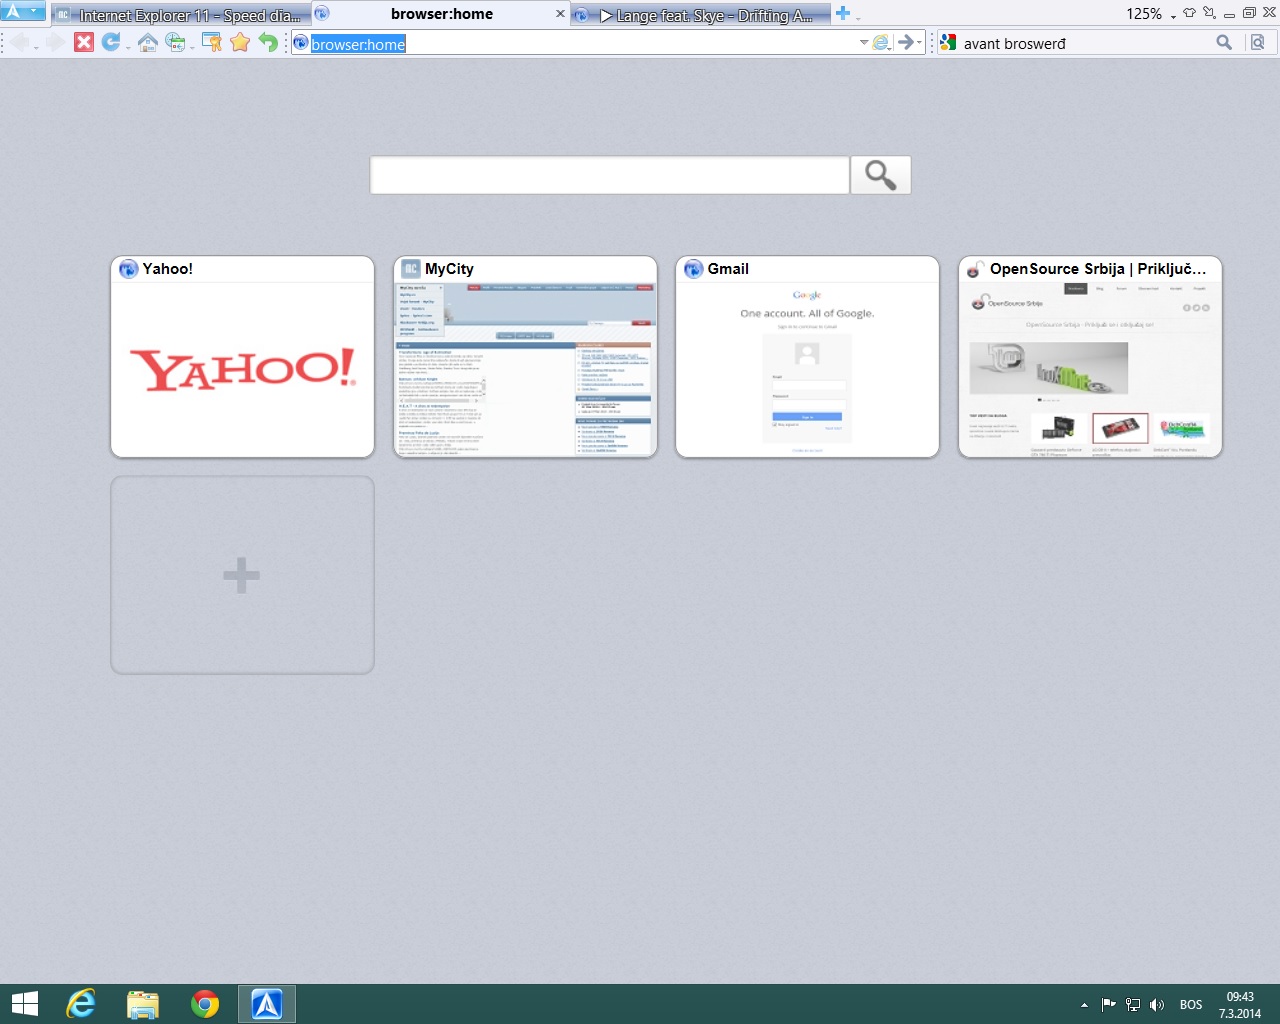Go back to the previous page
This screenshot has width=1280, height=1024.
tap(20, 42)
